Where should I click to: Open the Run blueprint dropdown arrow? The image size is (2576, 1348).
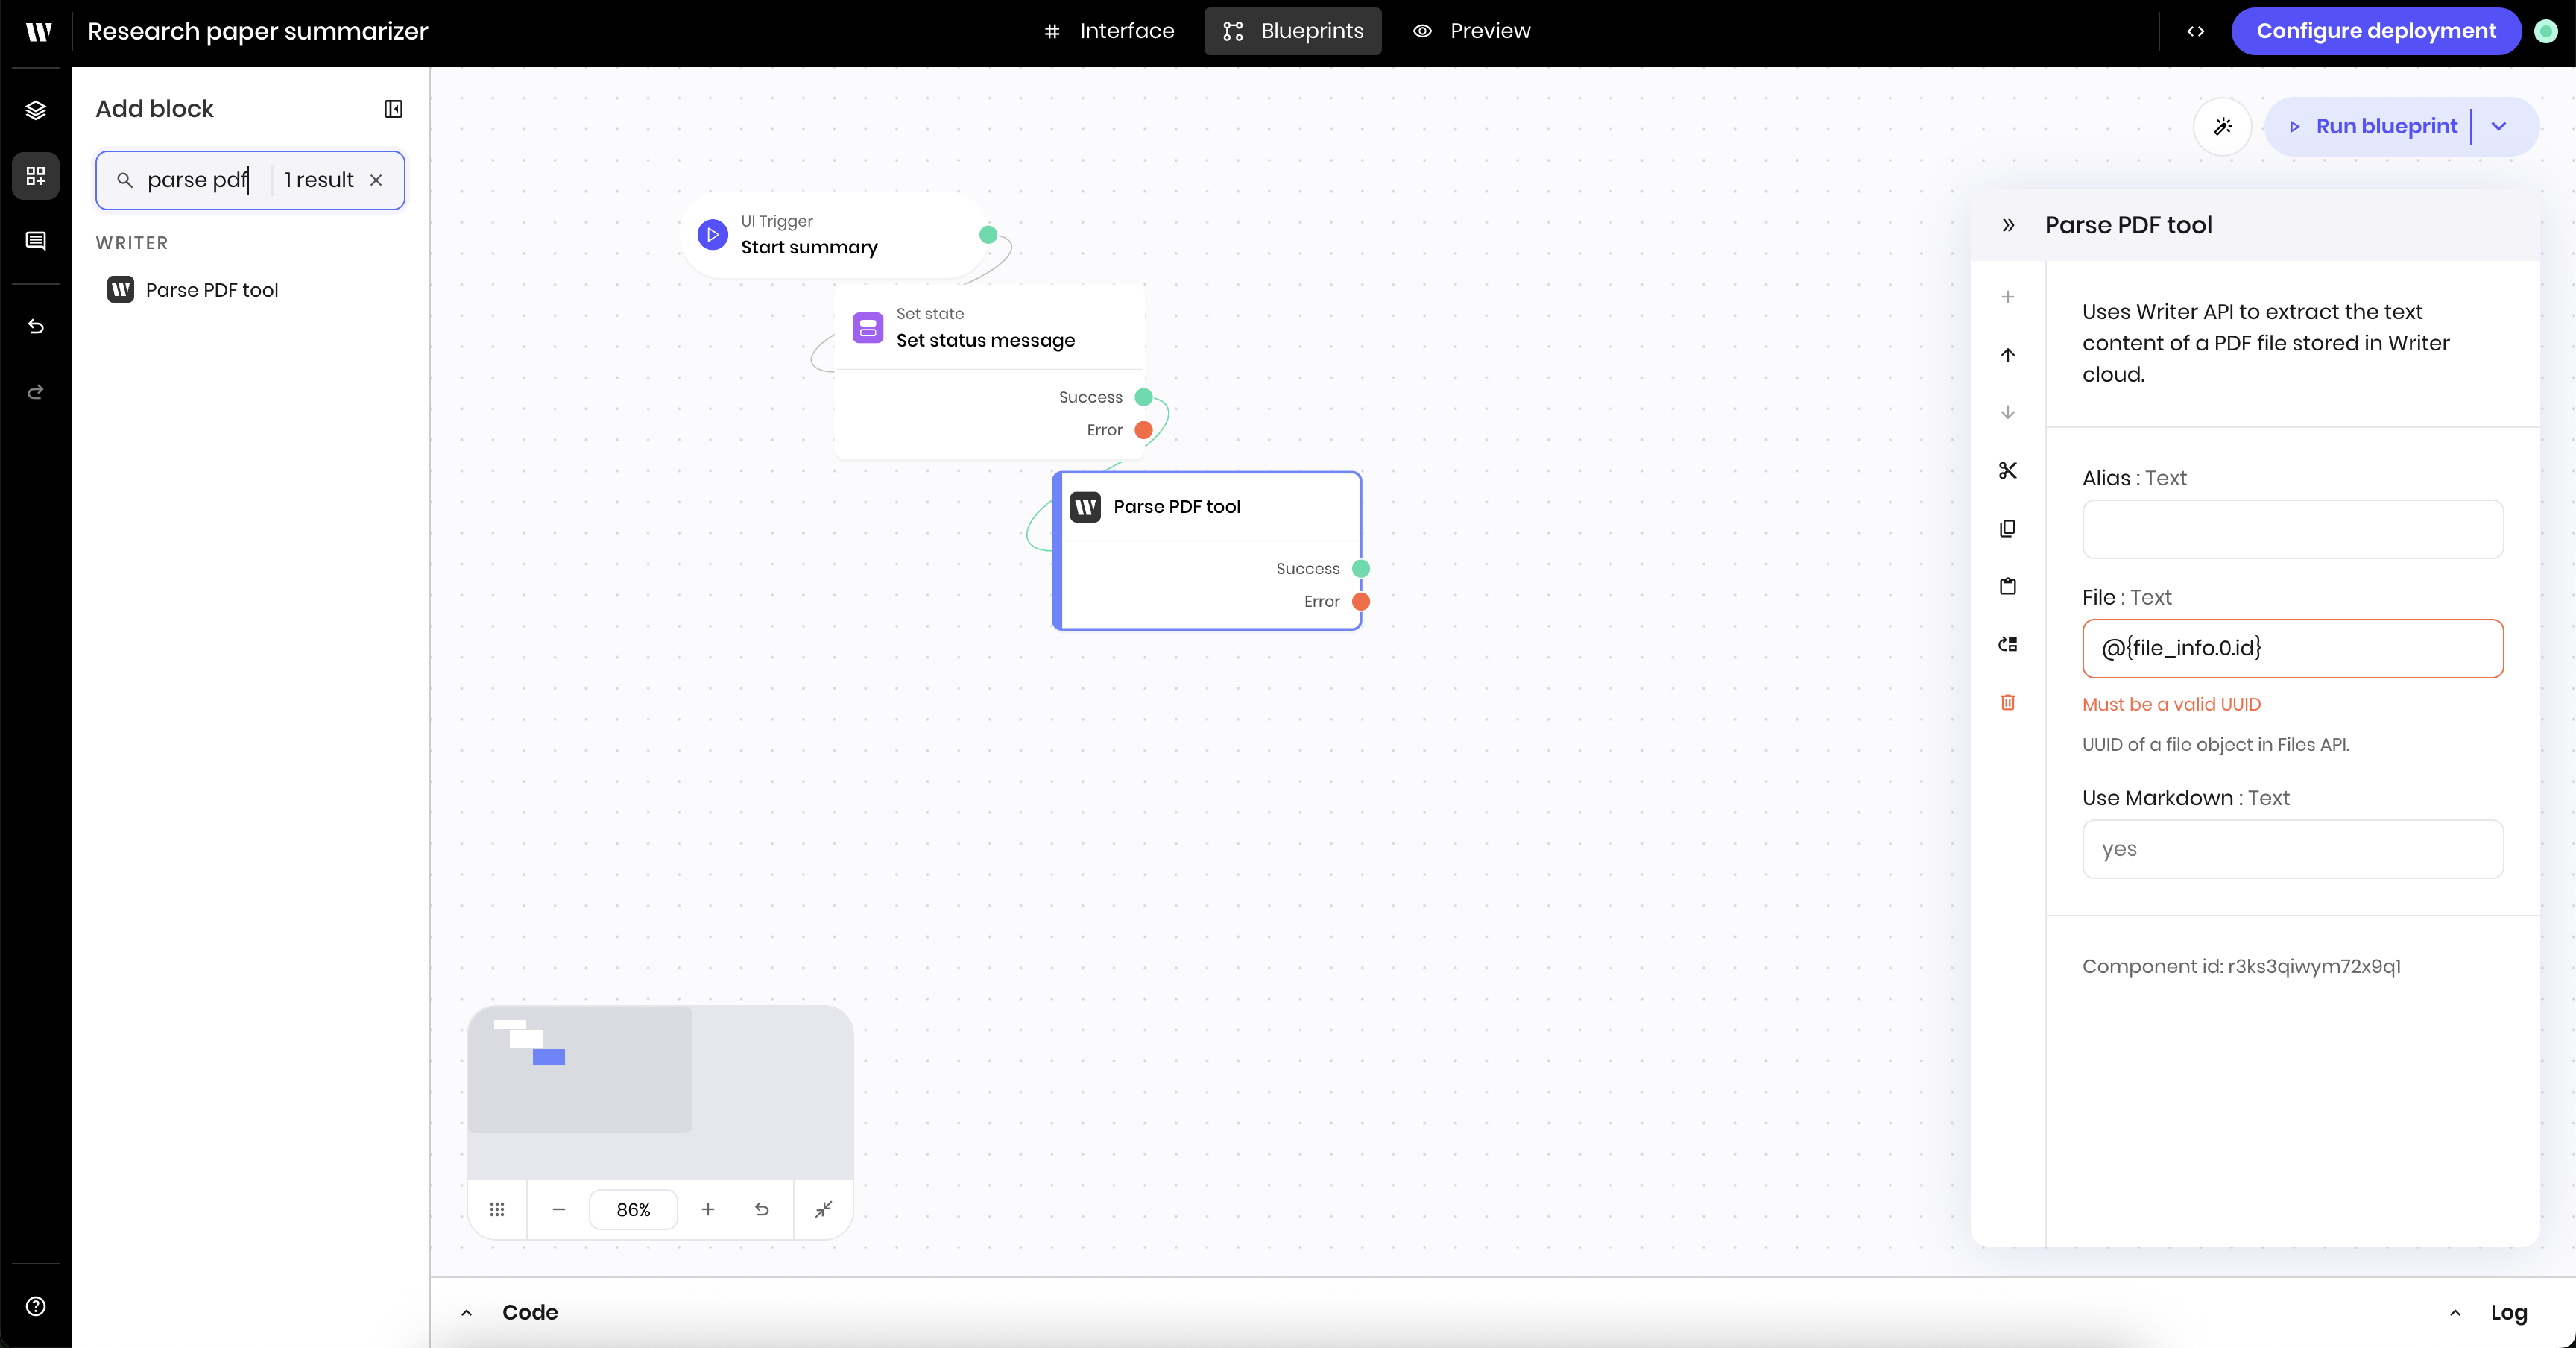[x=2499, y=126]
